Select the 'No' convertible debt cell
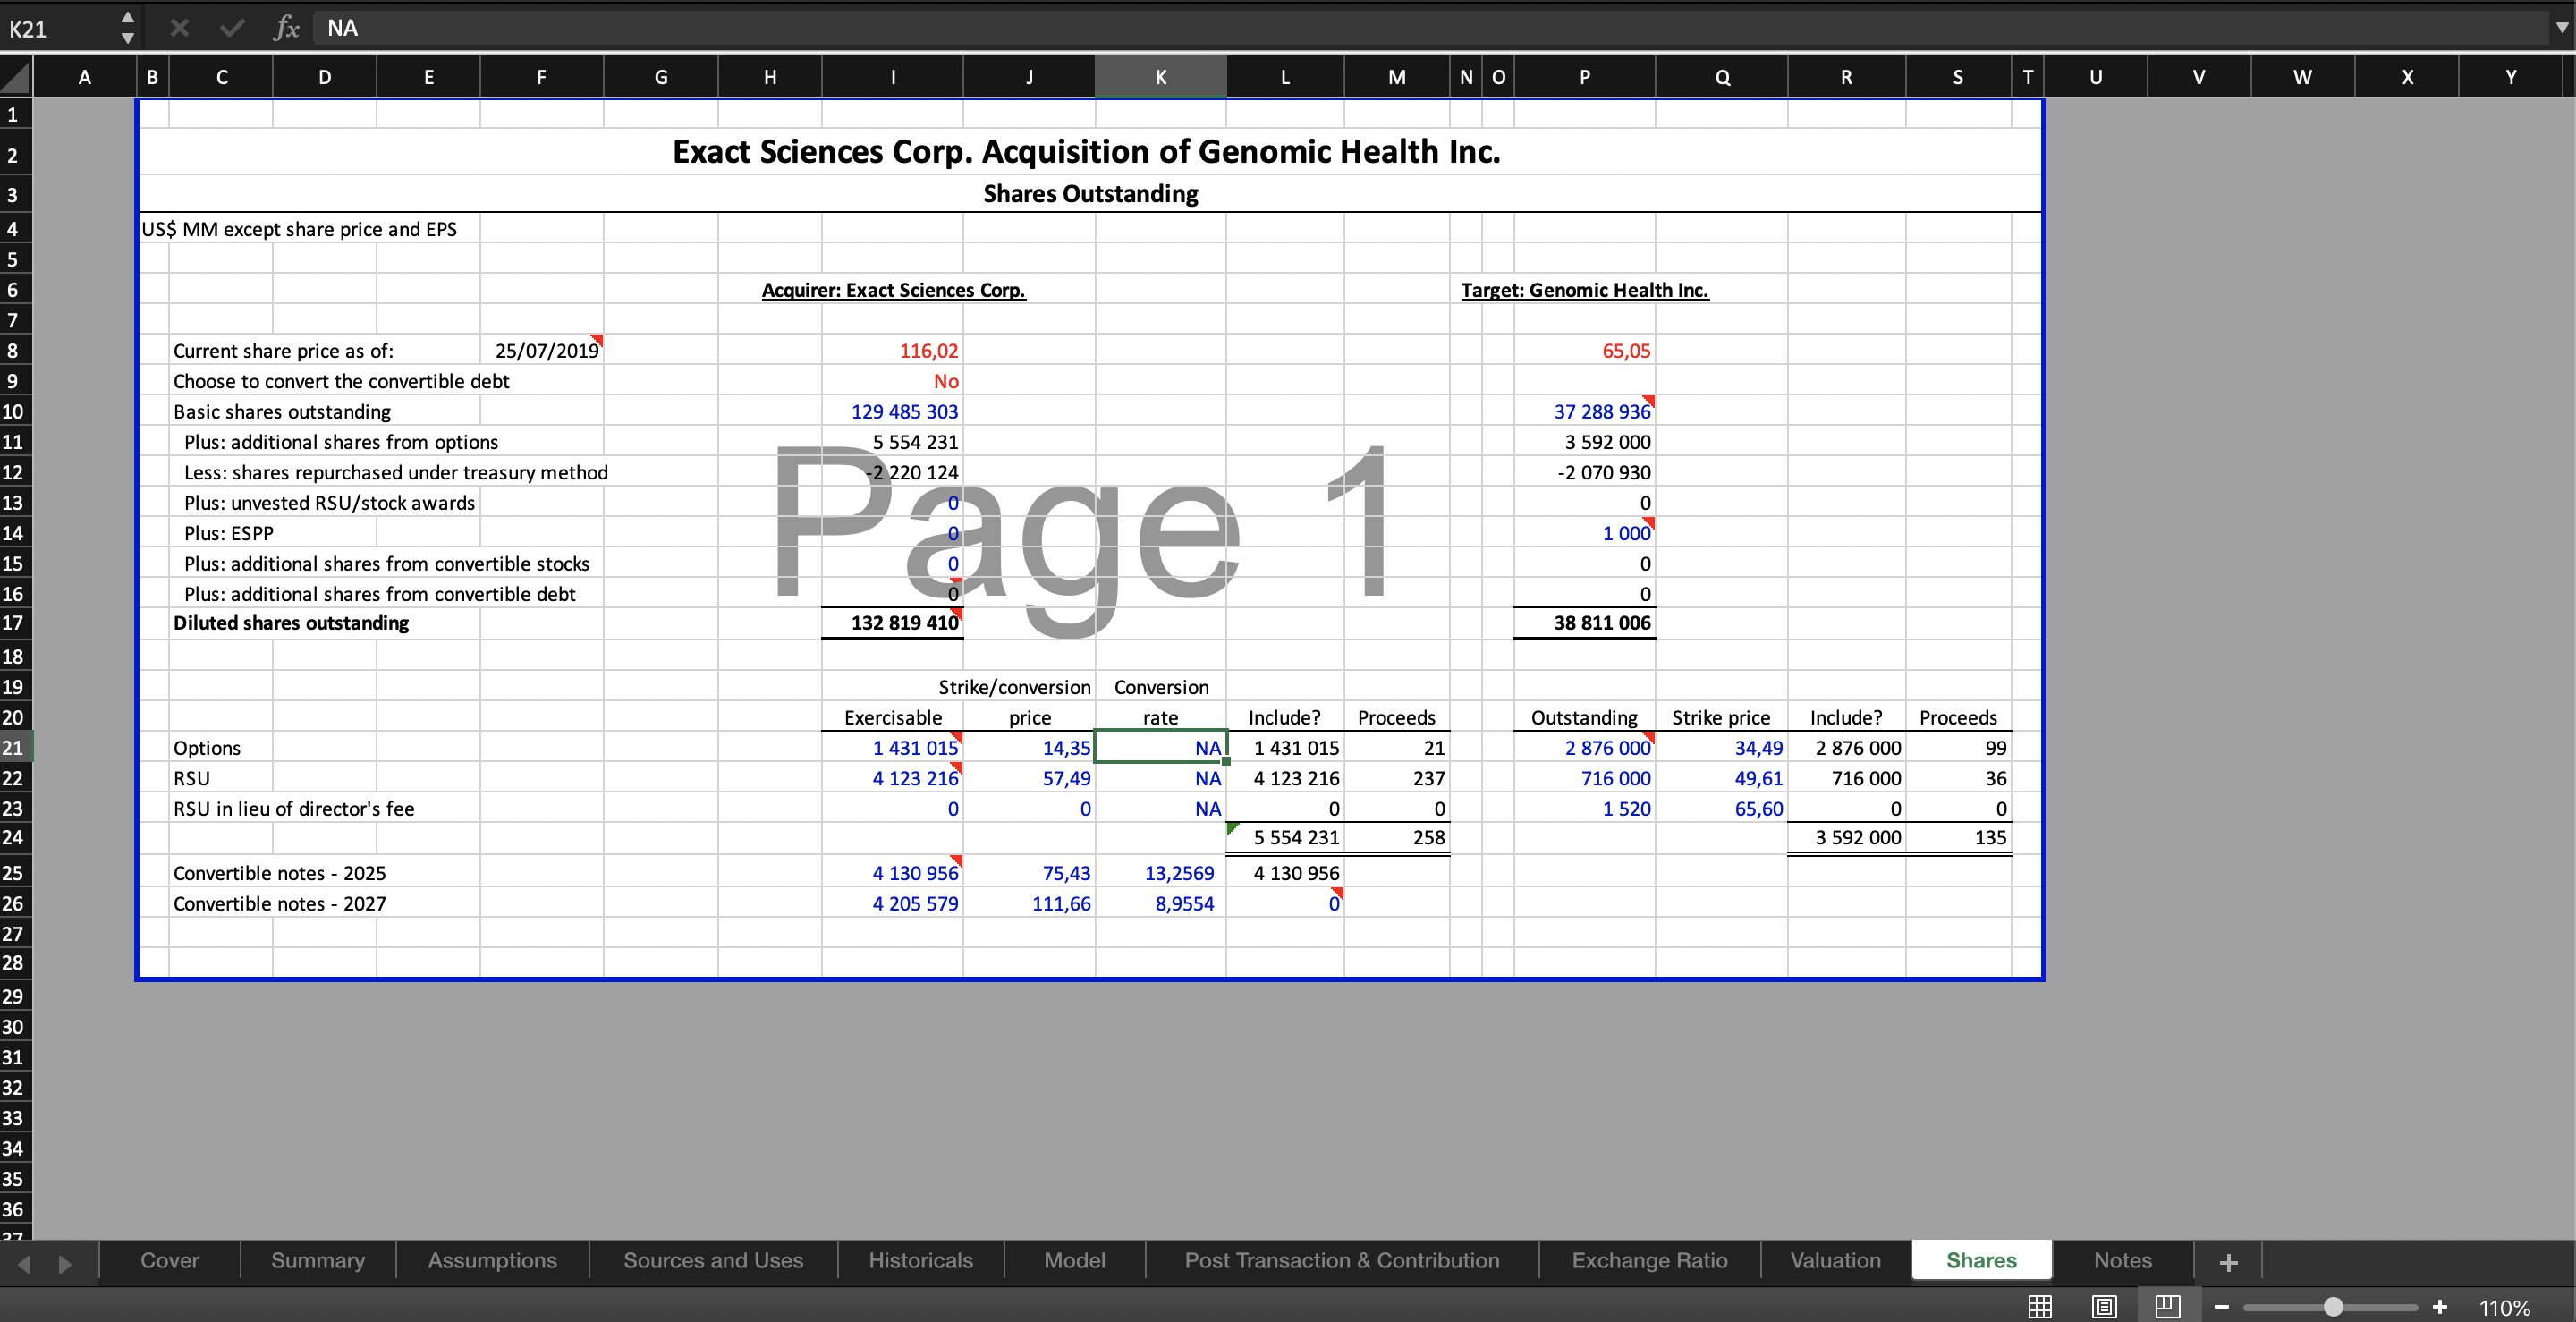This screenshot has width=2576, height=1322. coord(892,381)
